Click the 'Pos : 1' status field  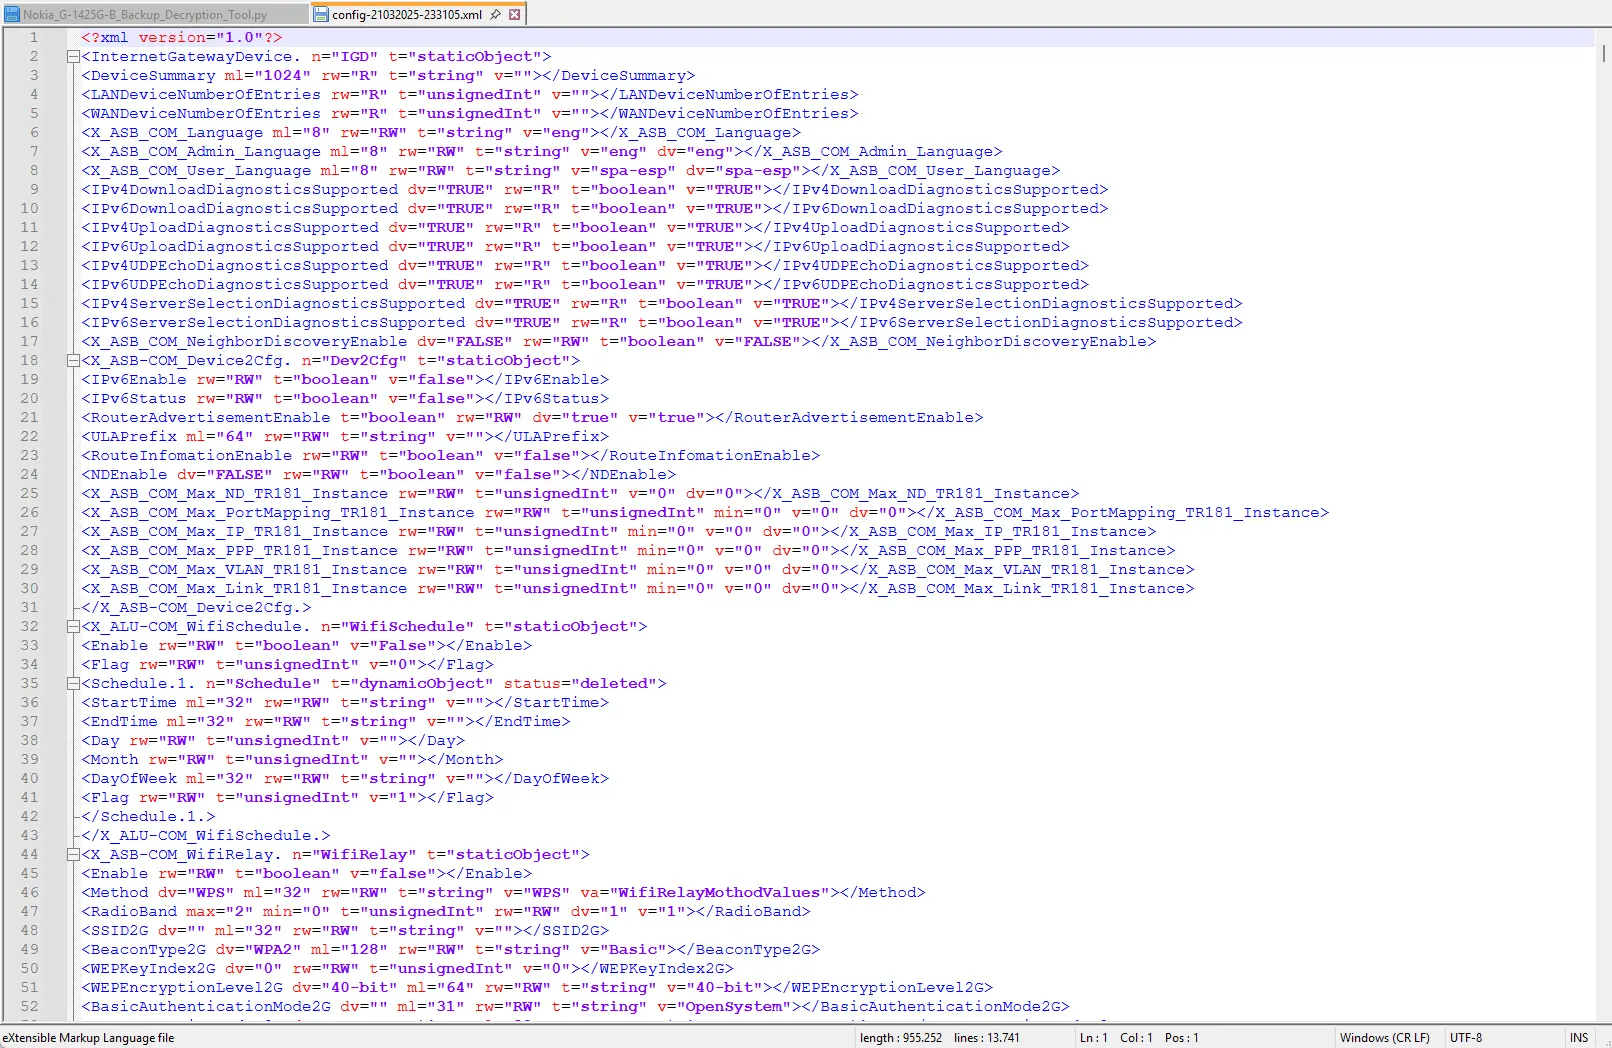pyautogui.click(x=1181, y=1038)
